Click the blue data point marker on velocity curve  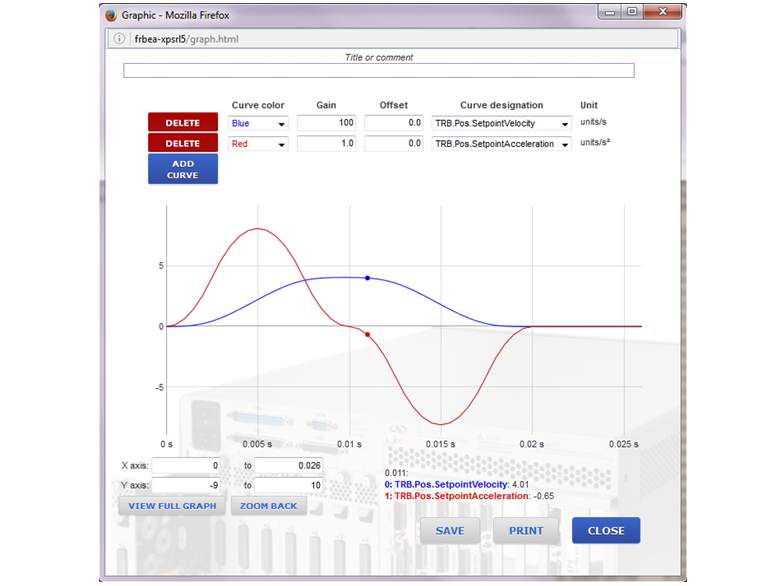click(x=367, y=278)
